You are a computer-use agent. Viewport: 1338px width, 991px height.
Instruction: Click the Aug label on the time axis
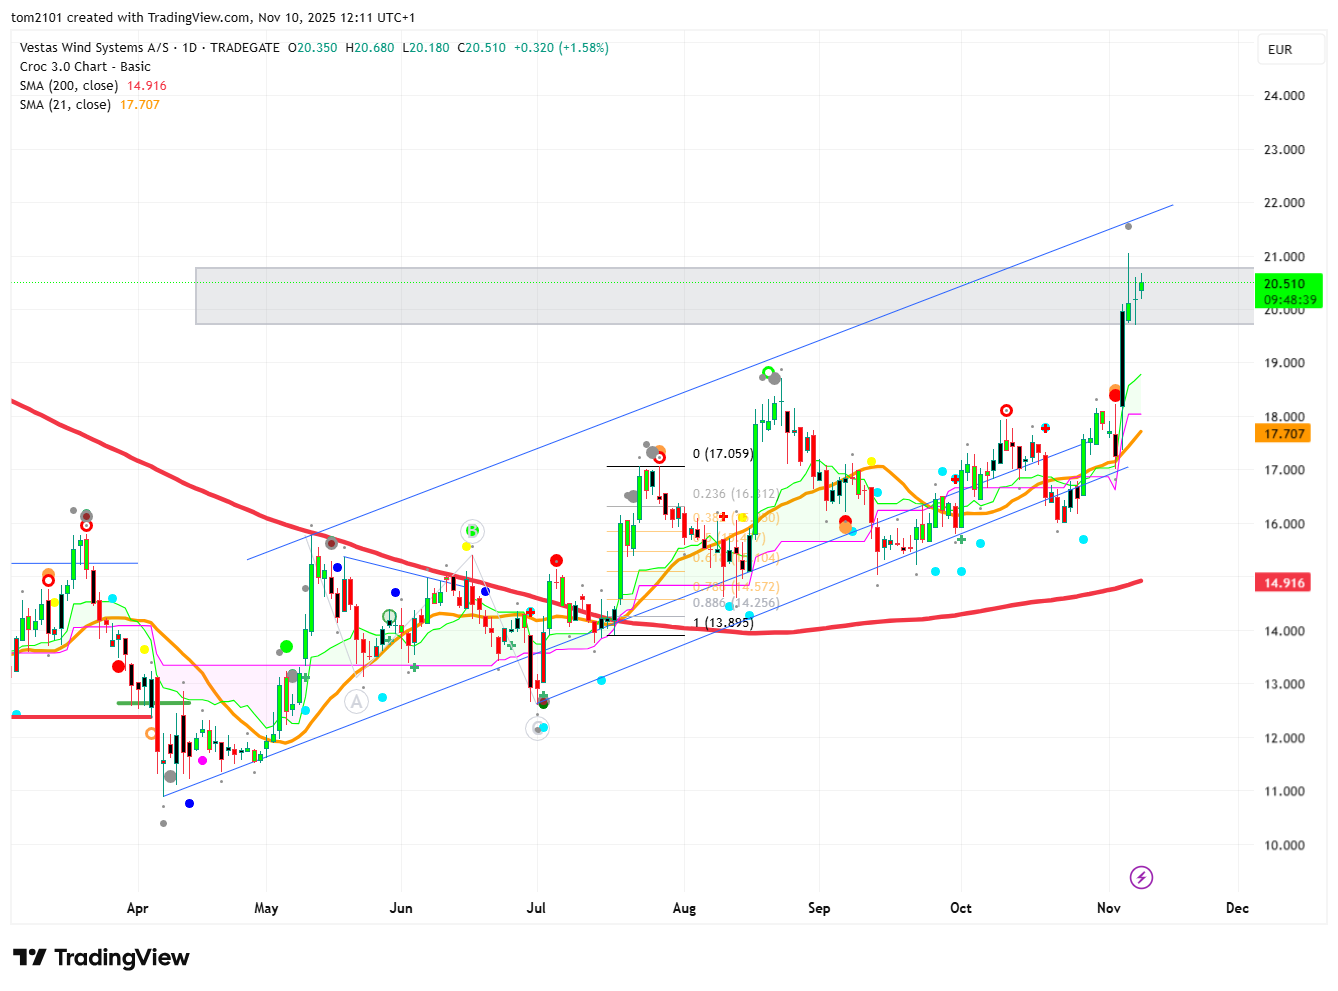tap(684, 908)
